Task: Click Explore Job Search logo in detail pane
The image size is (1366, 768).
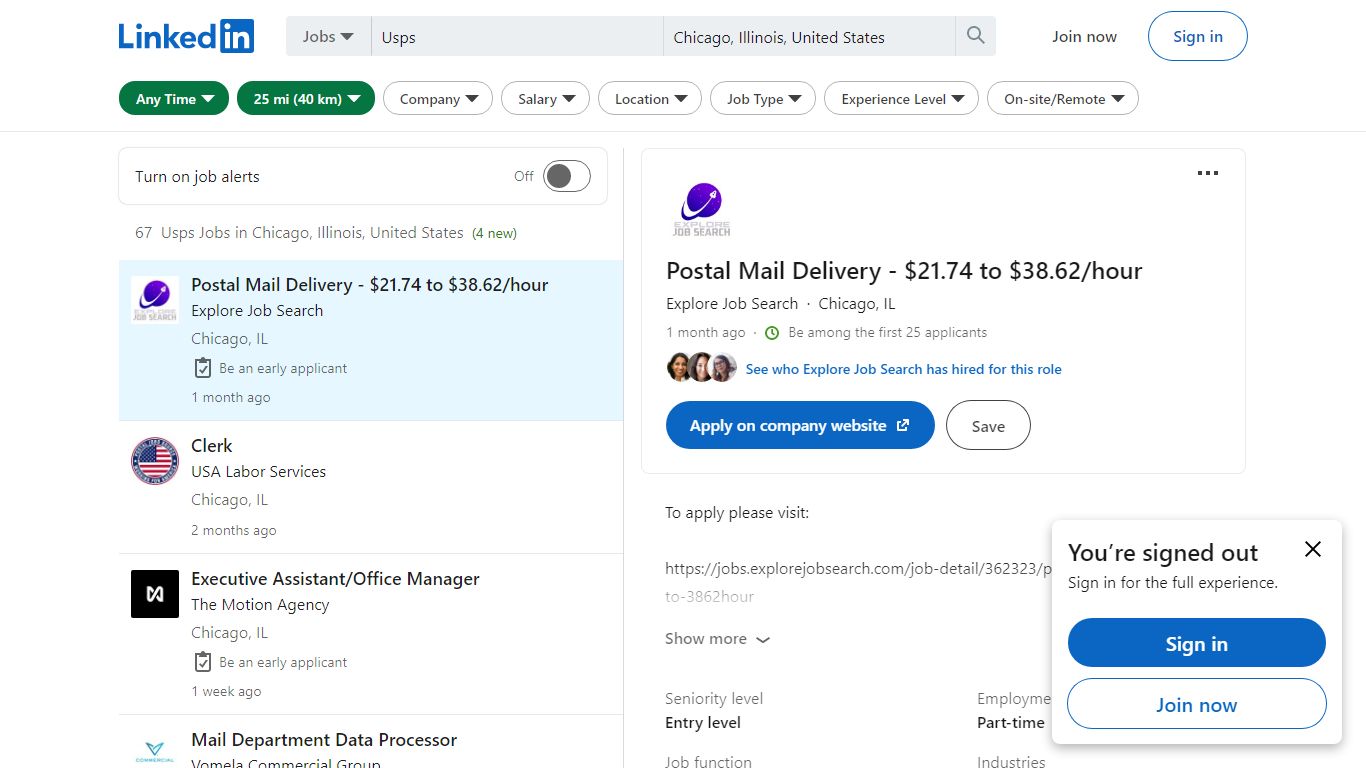Action: [x=701, y=209]
